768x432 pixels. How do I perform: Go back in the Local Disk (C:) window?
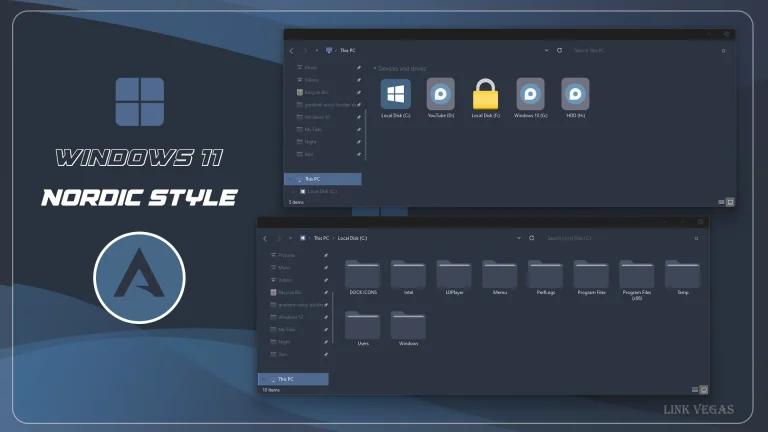(x=265, y=239)
